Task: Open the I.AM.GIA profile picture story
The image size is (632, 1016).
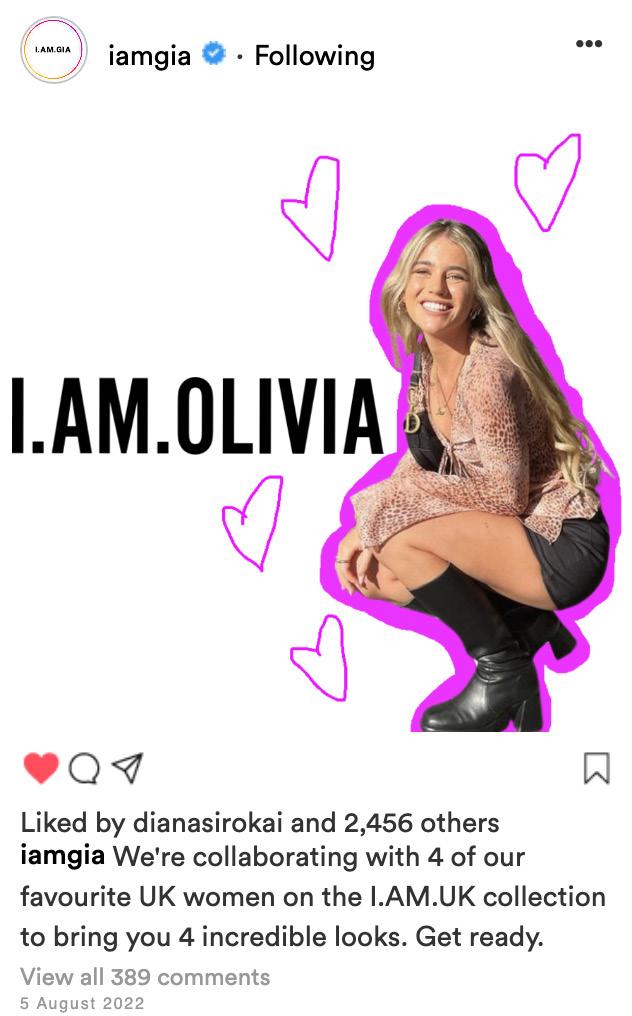Action: pyautogui.click(x=54, y=50)
